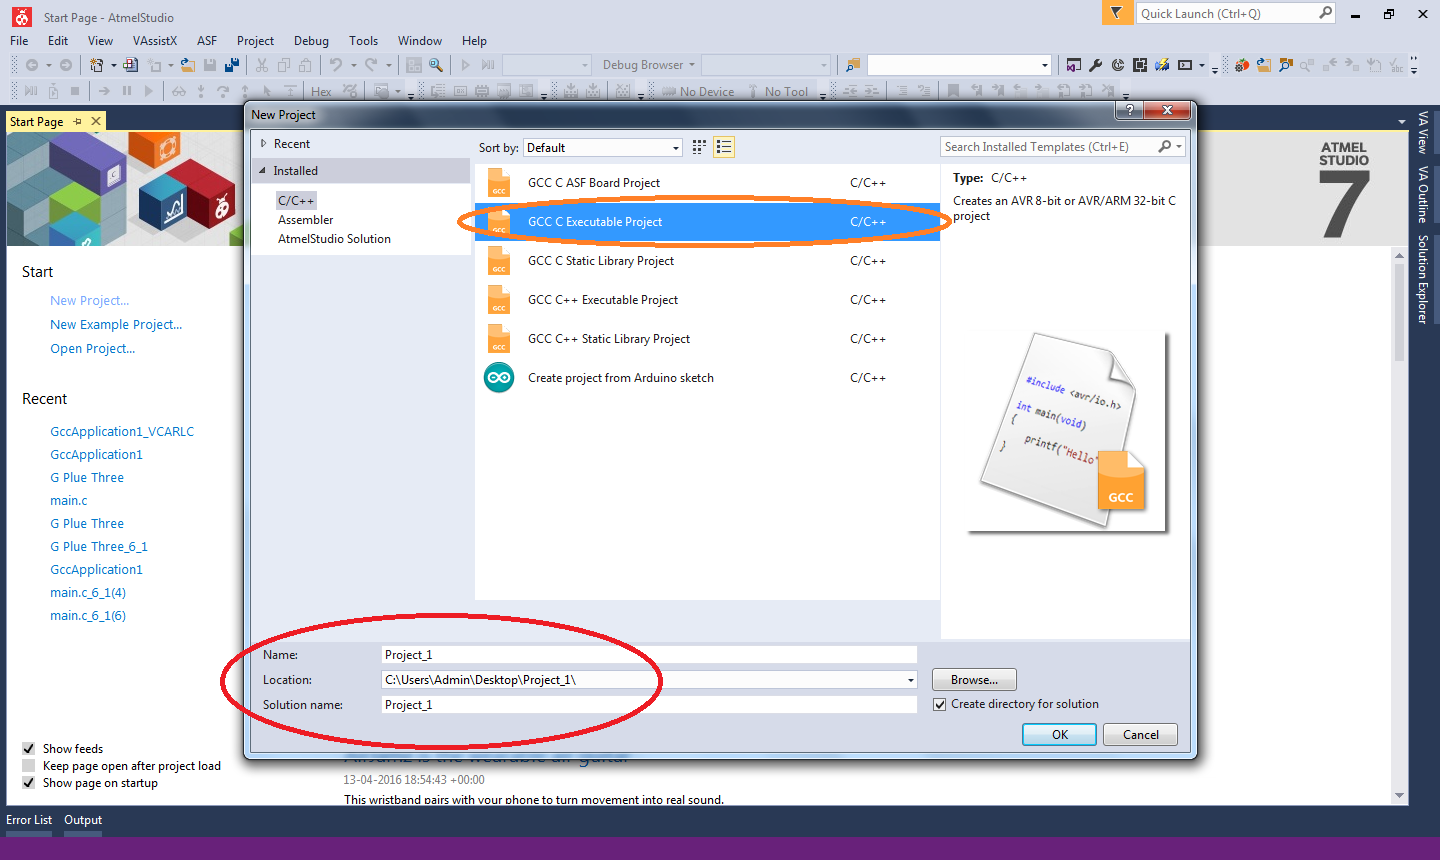Switch template list to medium icons view
The image size is (1442, 860).
pos(724,147)
